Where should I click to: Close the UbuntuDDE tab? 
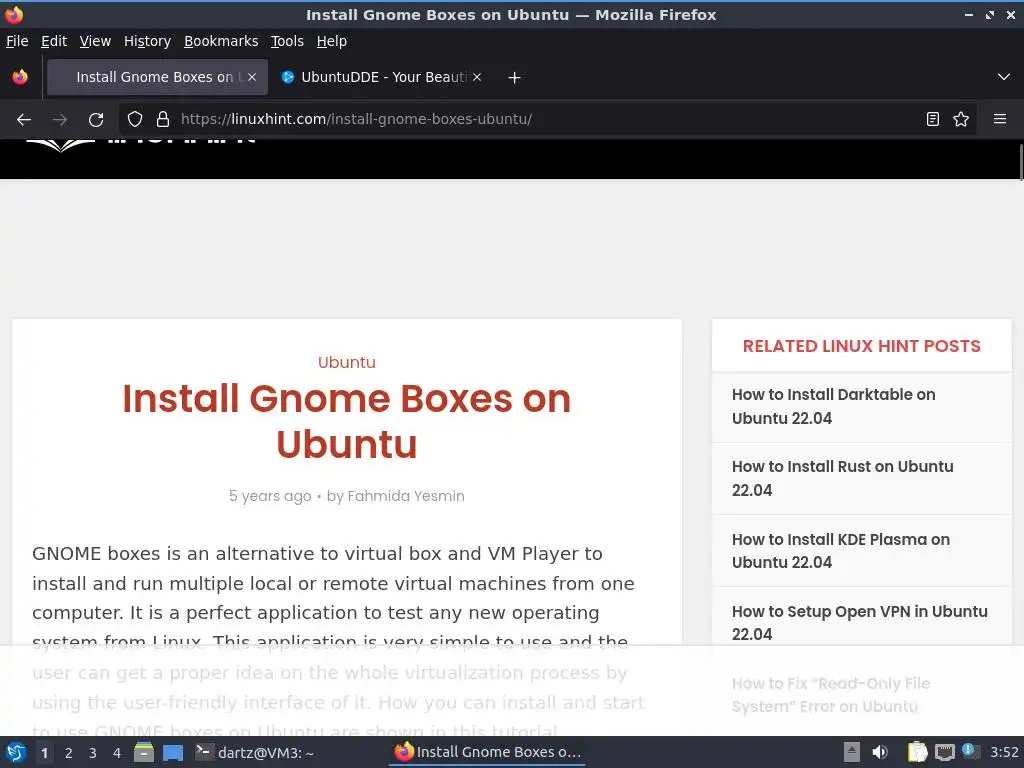click(477, 77)
